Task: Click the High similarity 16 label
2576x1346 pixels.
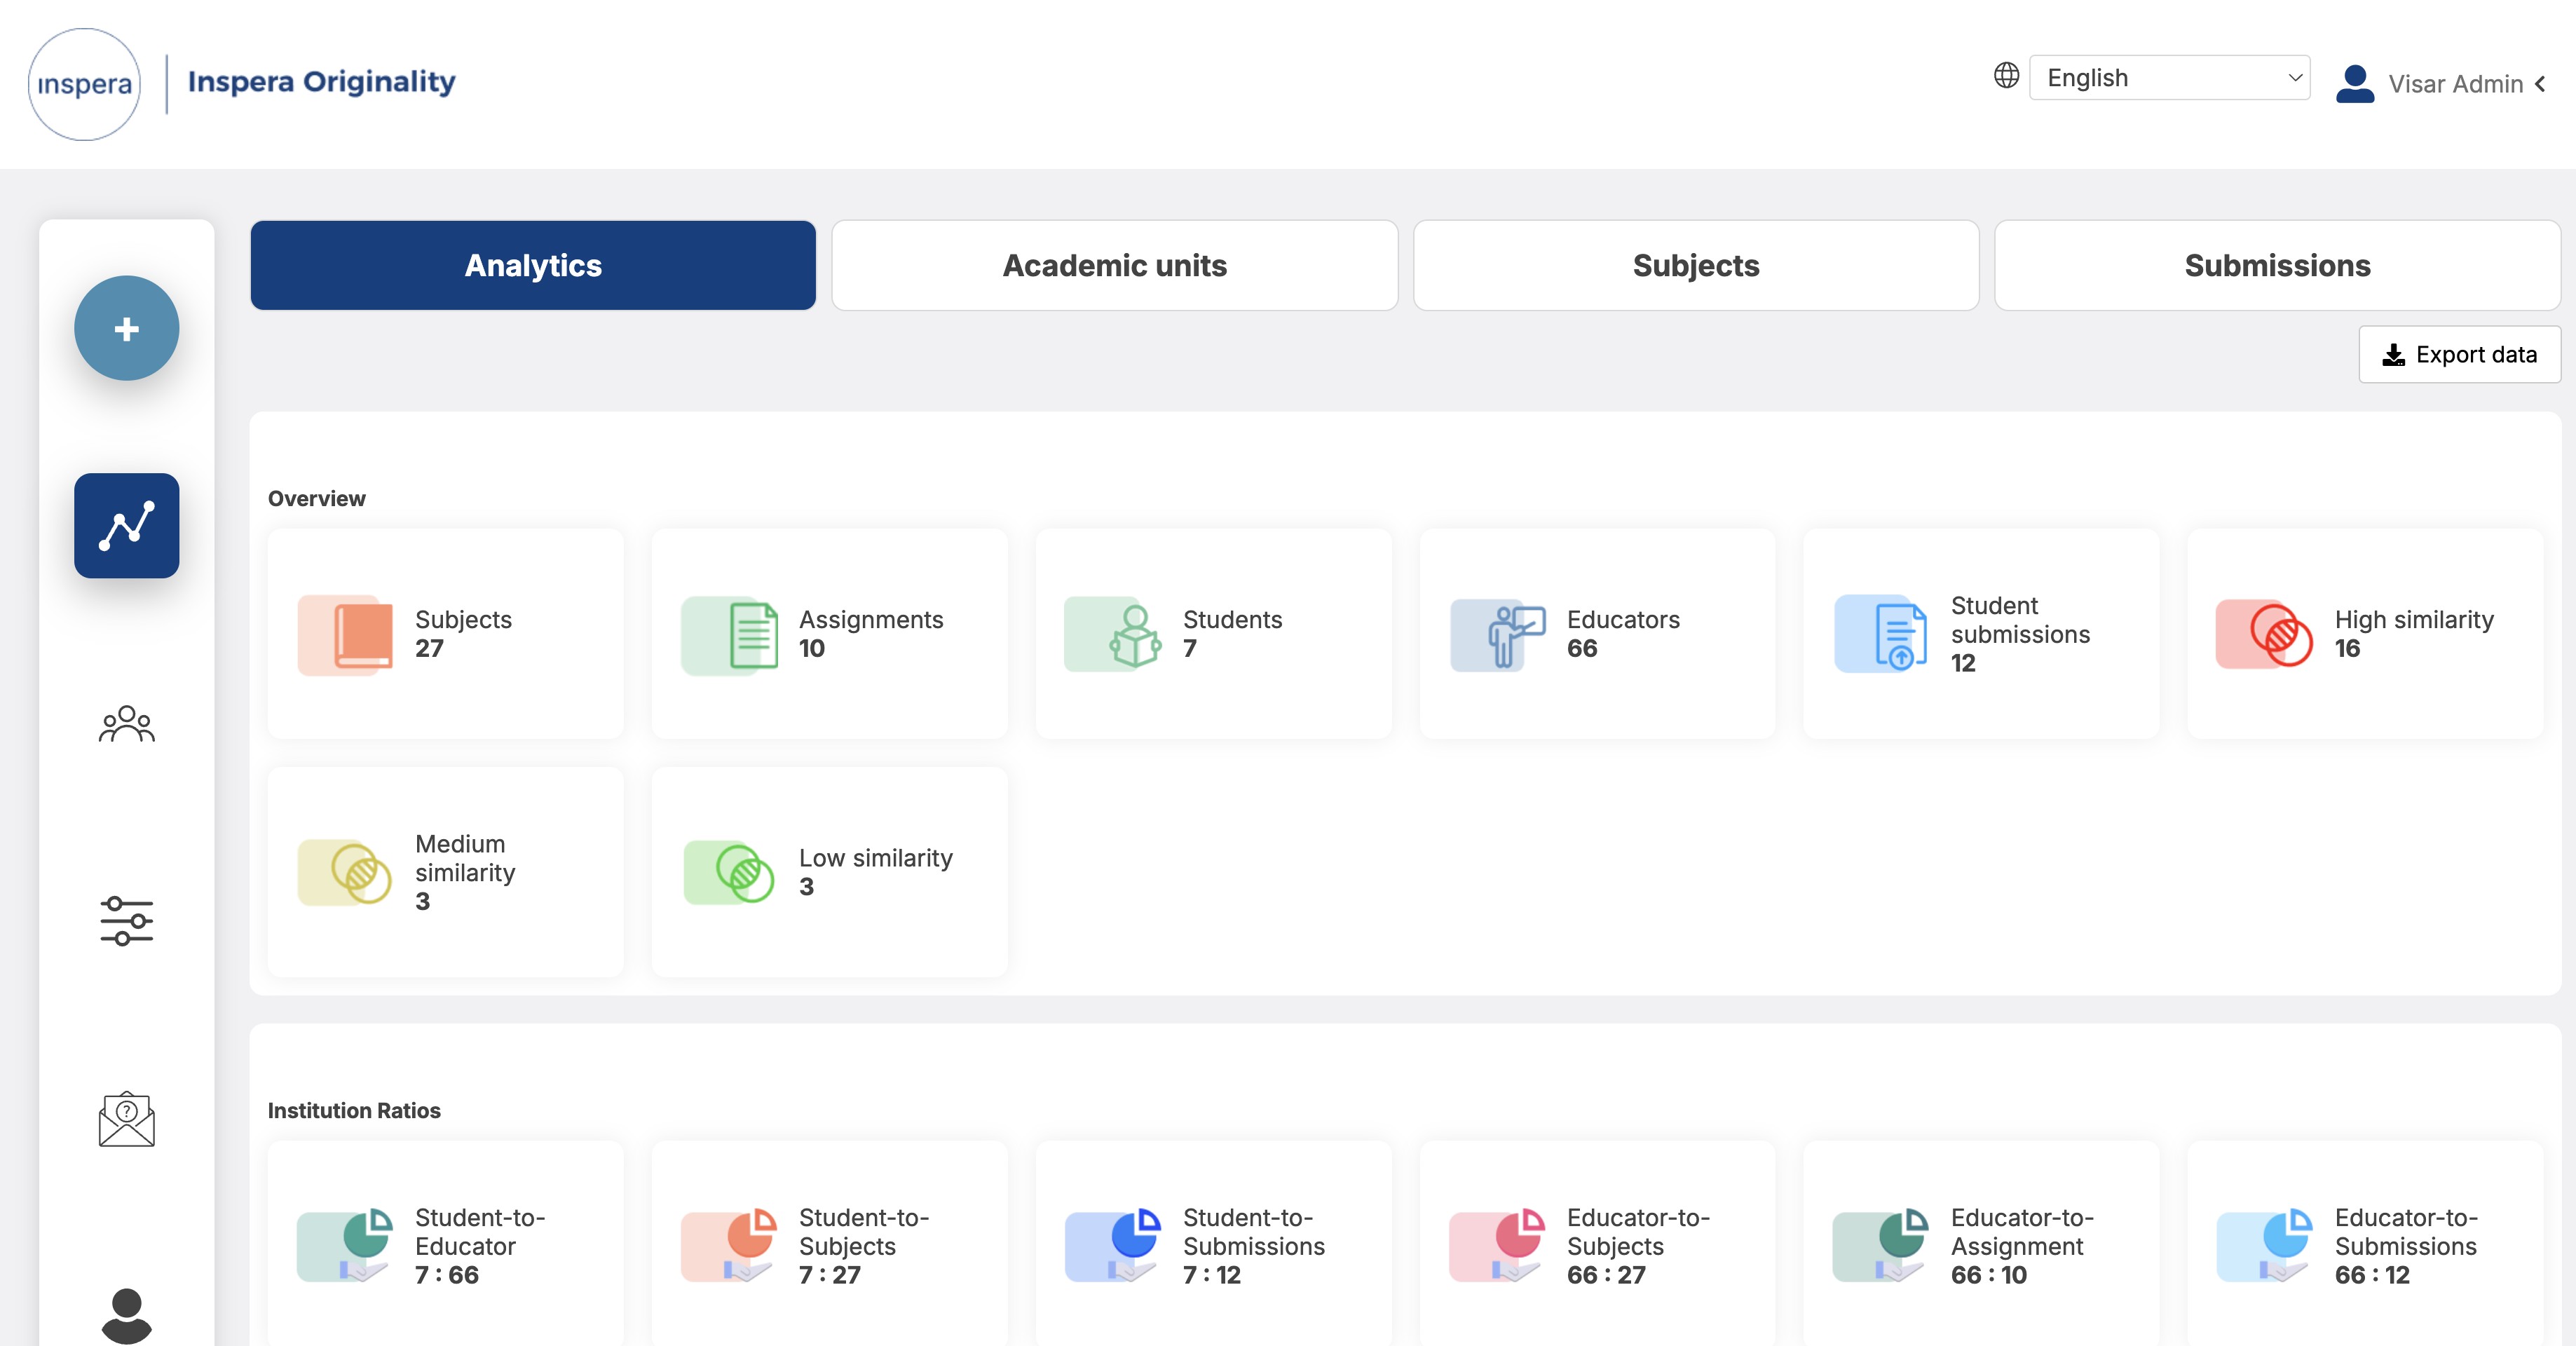Action: coord(2414,634)
